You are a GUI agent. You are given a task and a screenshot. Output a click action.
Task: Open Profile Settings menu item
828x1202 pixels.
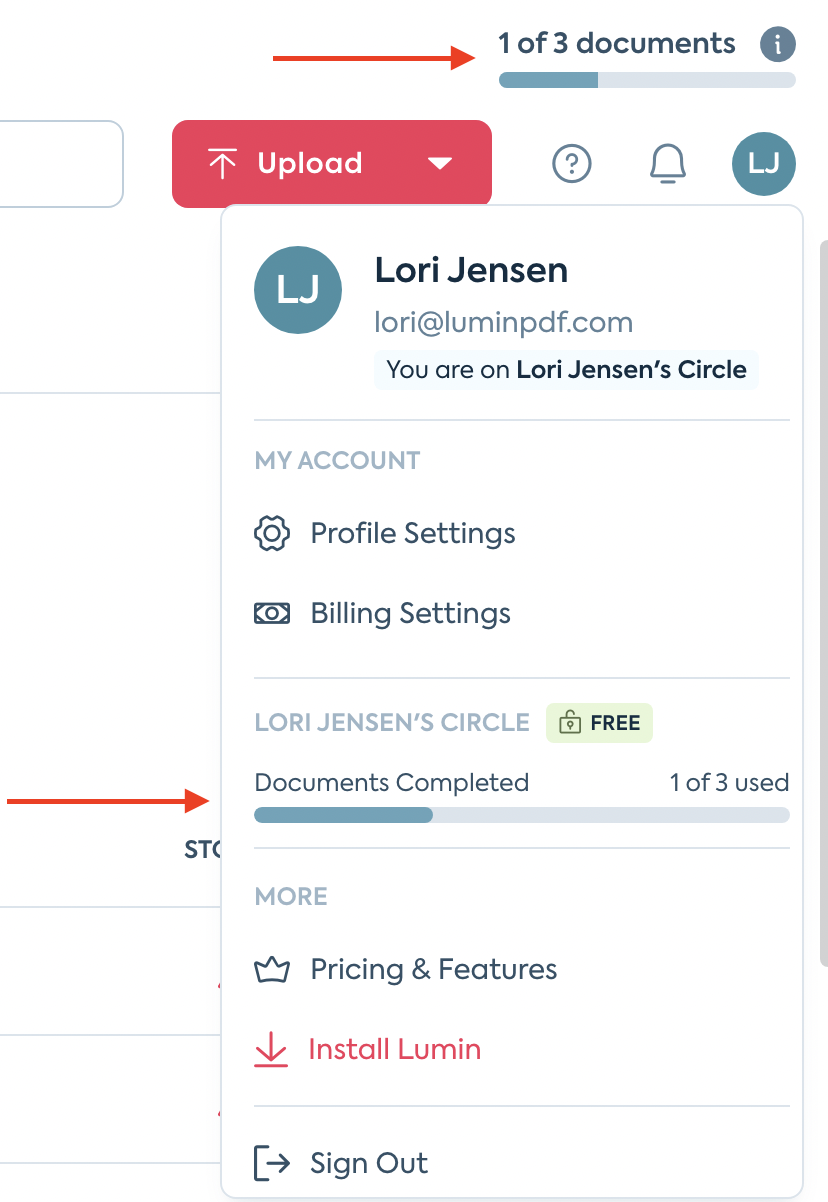(413, 534)
